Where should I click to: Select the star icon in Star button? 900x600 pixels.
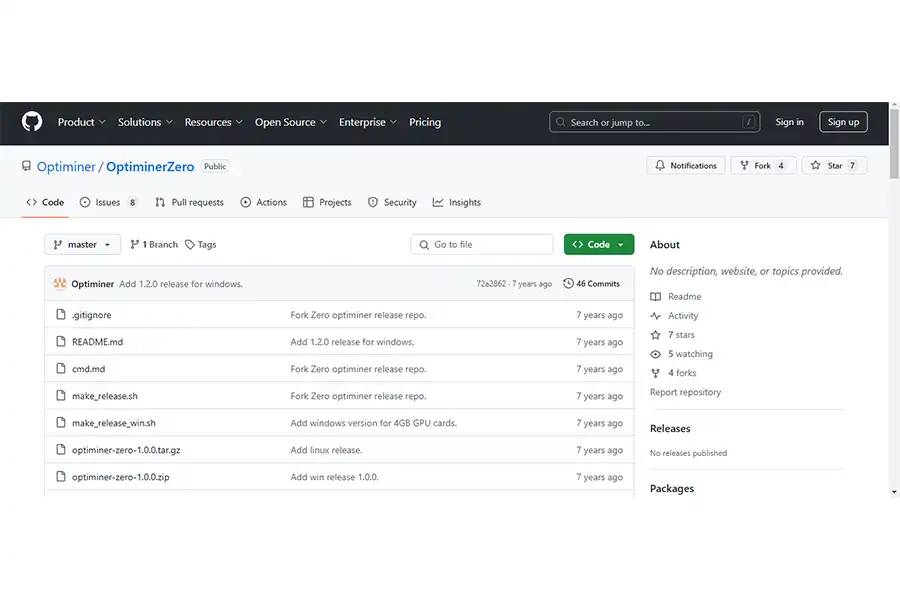pos(815,165)
